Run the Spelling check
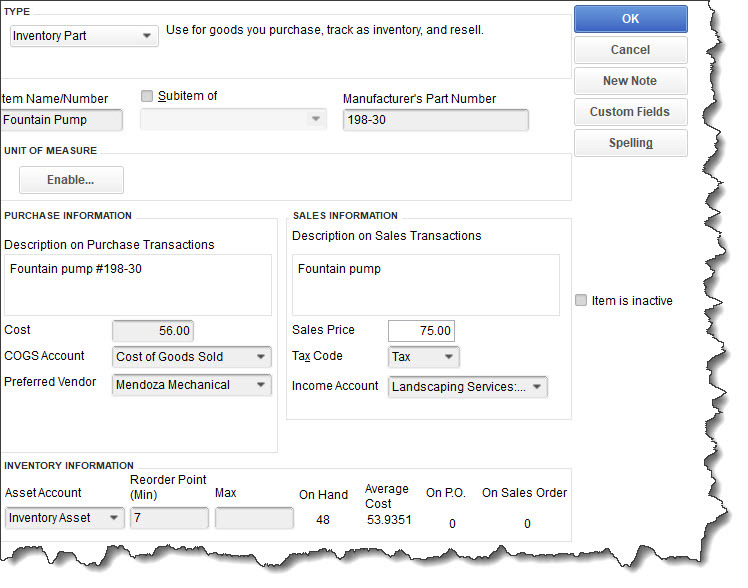The image size is (748, 588). click(x=630, y=143)
